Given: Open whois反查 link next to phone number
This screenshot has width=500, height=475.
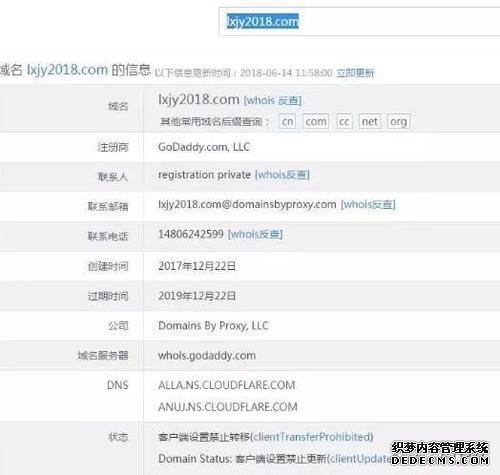Looking at the screenshot, I should pyautogui.click(x=255, y=234).
